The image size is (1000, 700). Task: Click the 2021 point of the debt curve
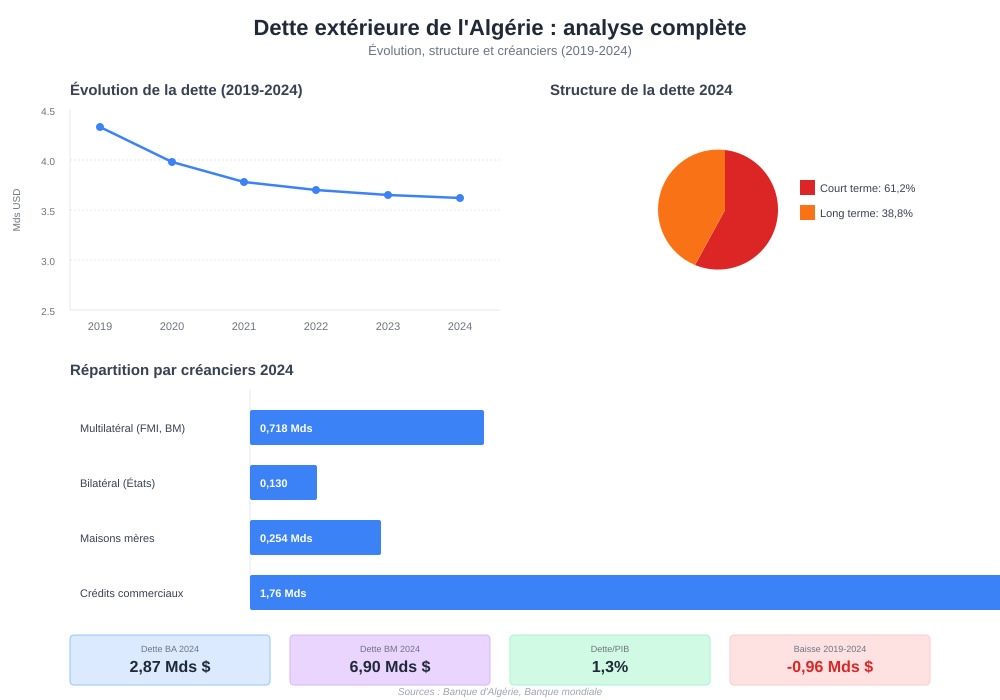tap(244, 182)
